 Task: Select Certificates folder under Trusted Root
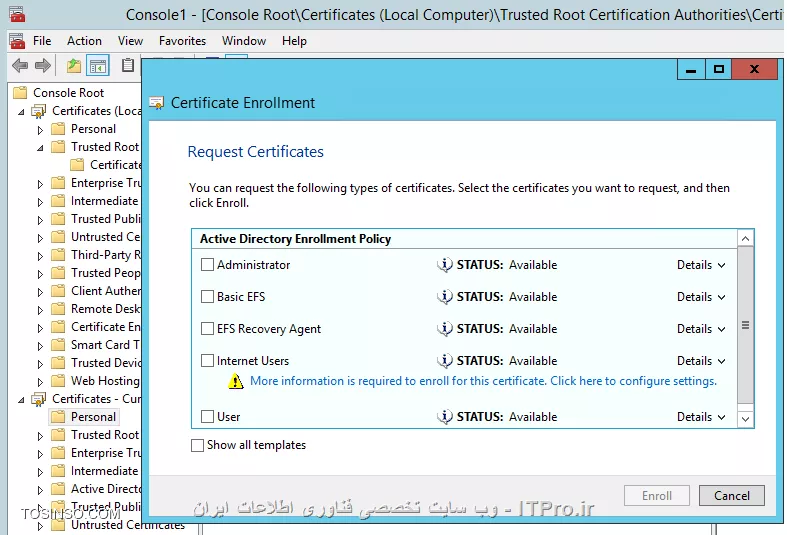116,165
